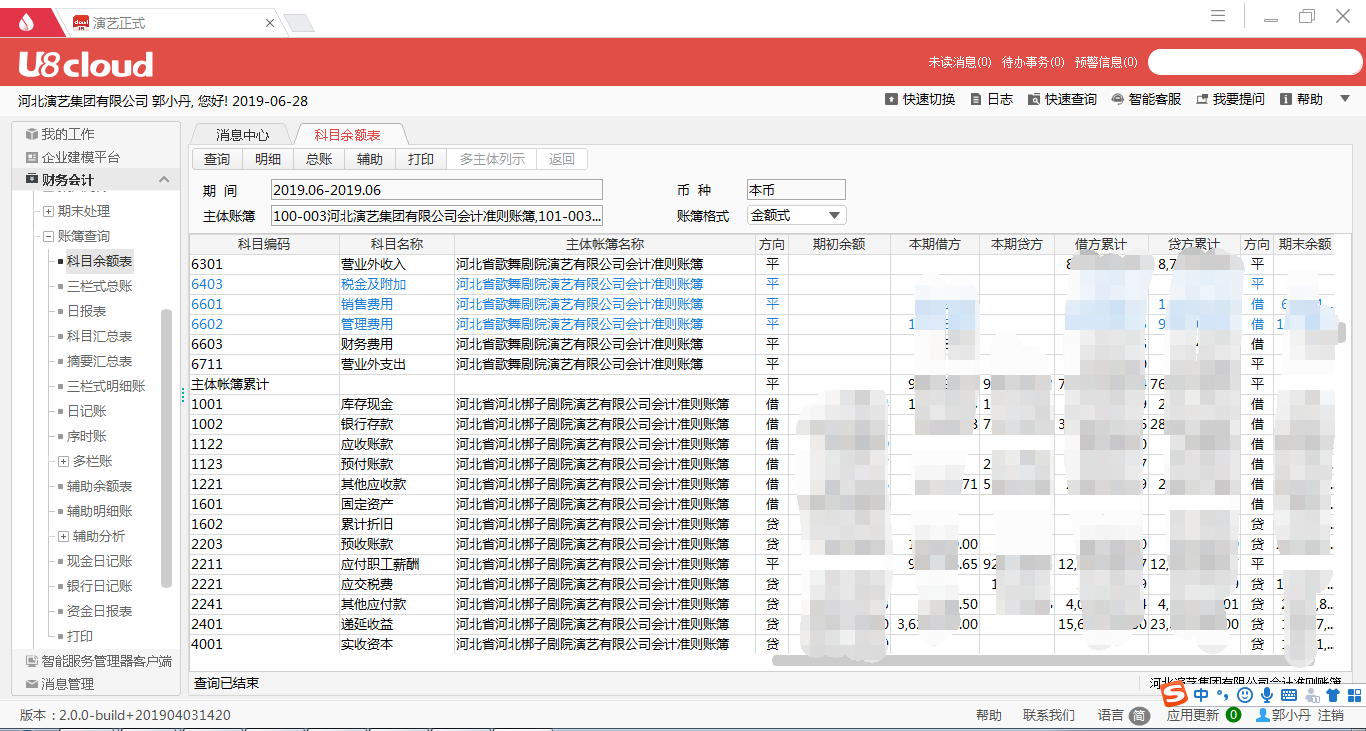Click the 我要提问 ask question icon
Viewport: 1366px width, 731px height.
coord(1201,100)
